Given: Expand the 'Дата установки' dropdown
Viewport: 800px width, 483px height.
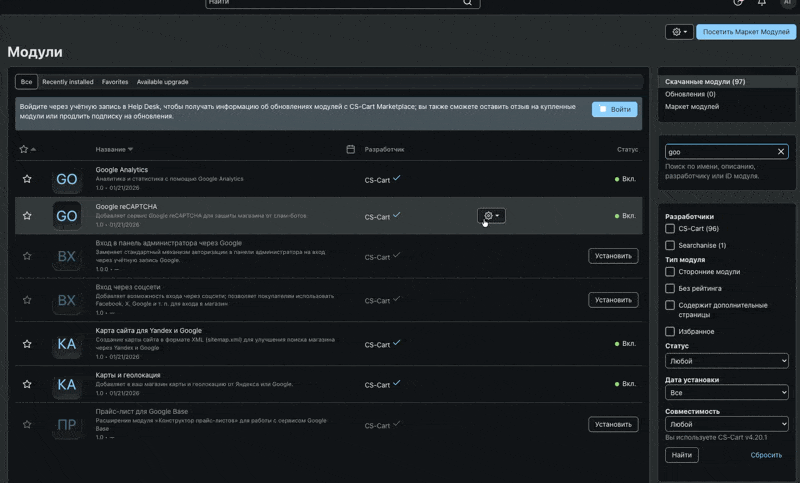Looking at the screenshot, I should (726, 394).
